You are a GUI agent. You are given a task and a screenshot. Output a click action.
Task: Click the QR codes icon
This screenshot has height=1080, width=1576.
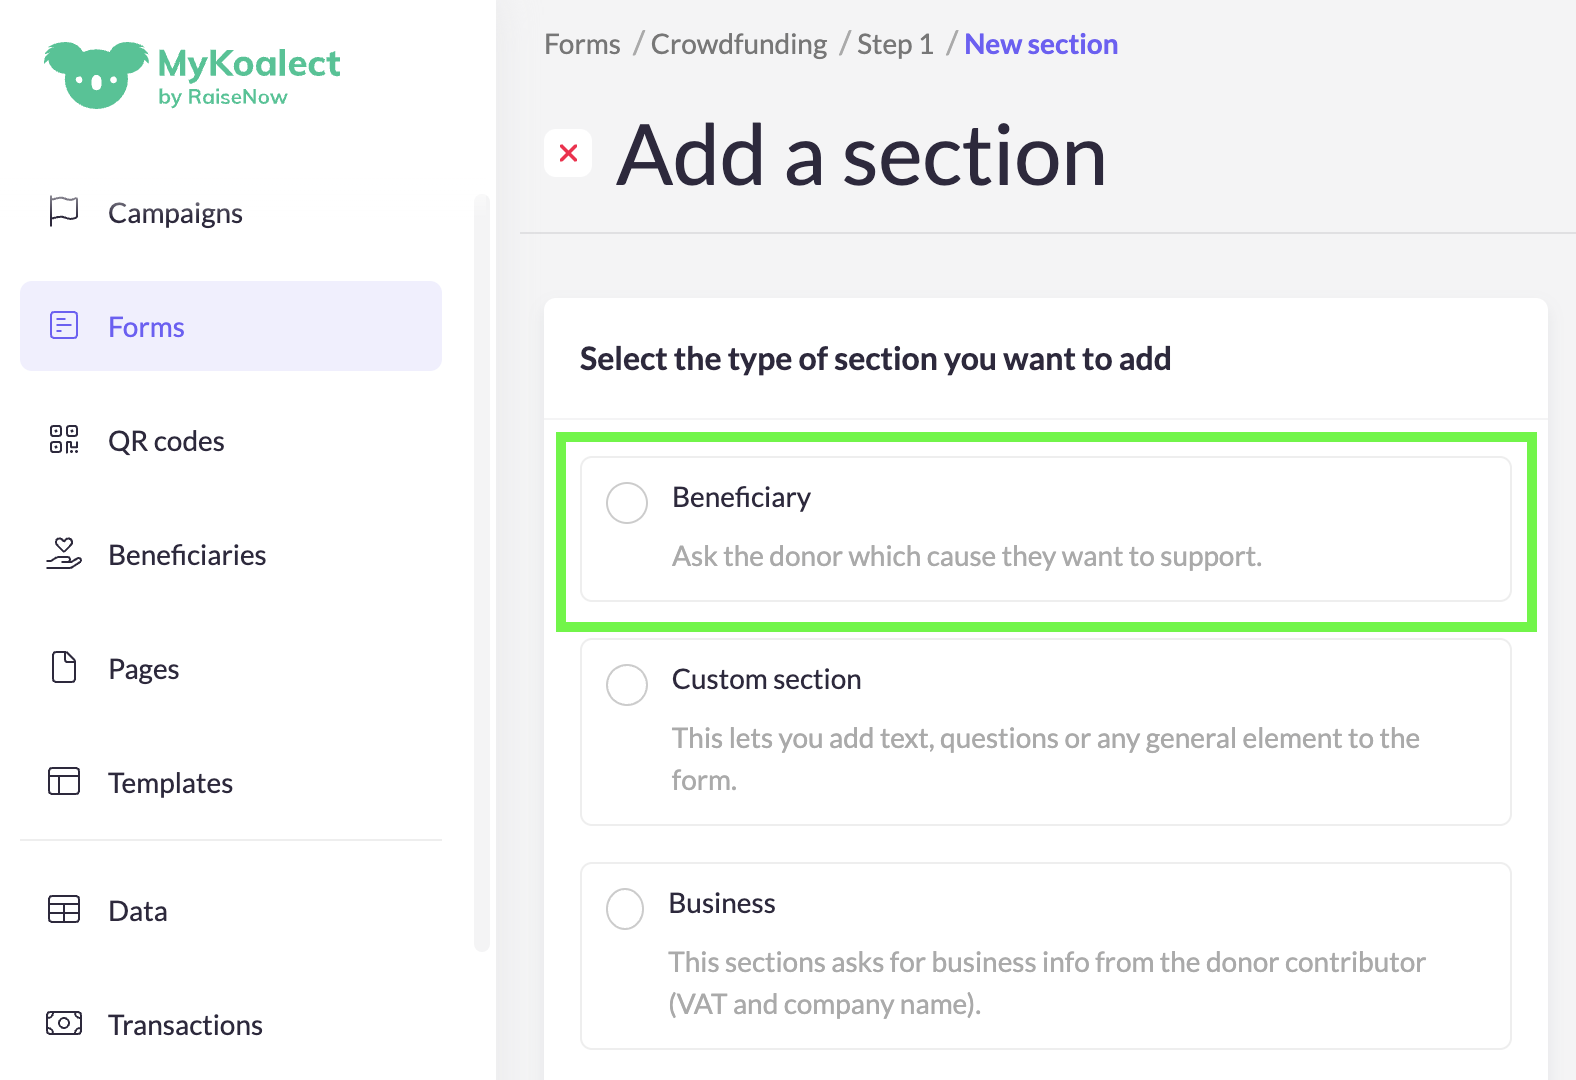pyautogui.click(x=64, y=440)
